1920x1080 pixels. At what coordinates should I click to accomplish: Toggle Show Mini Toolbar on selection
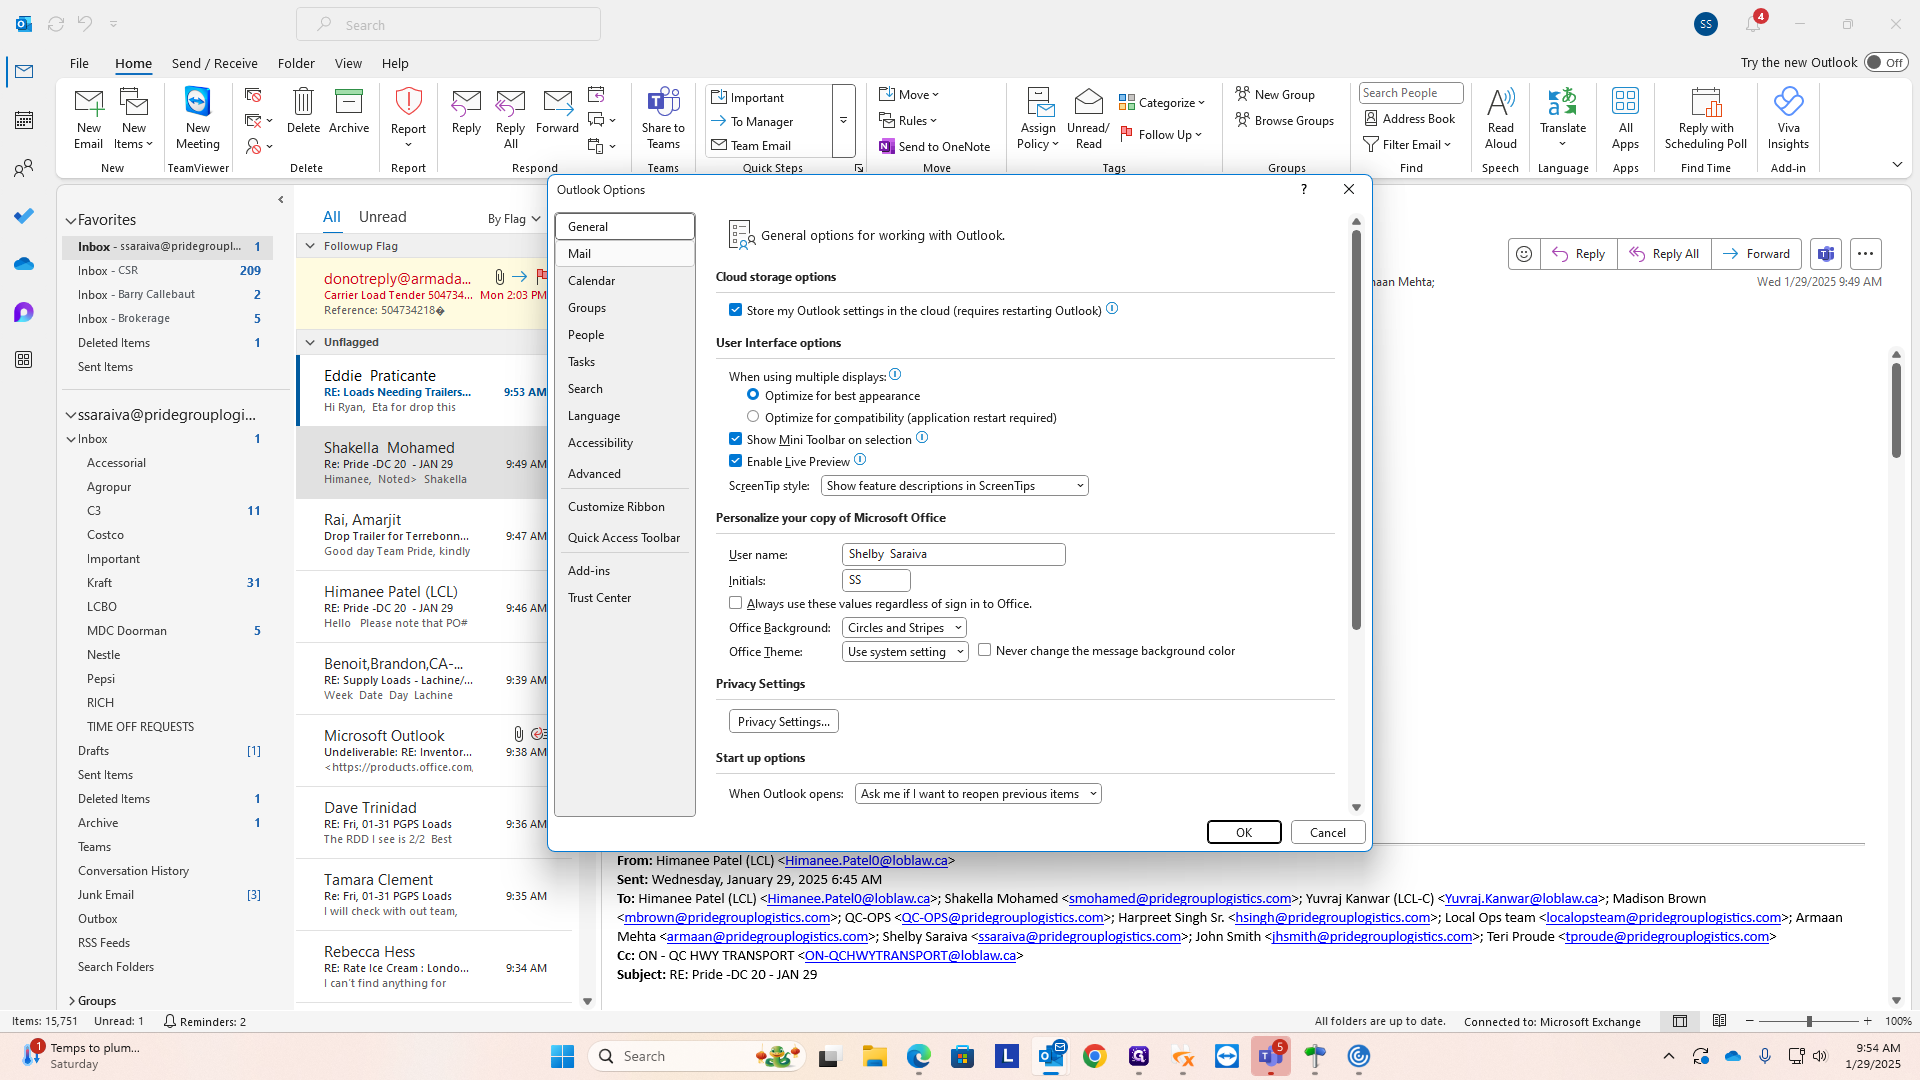735,439
